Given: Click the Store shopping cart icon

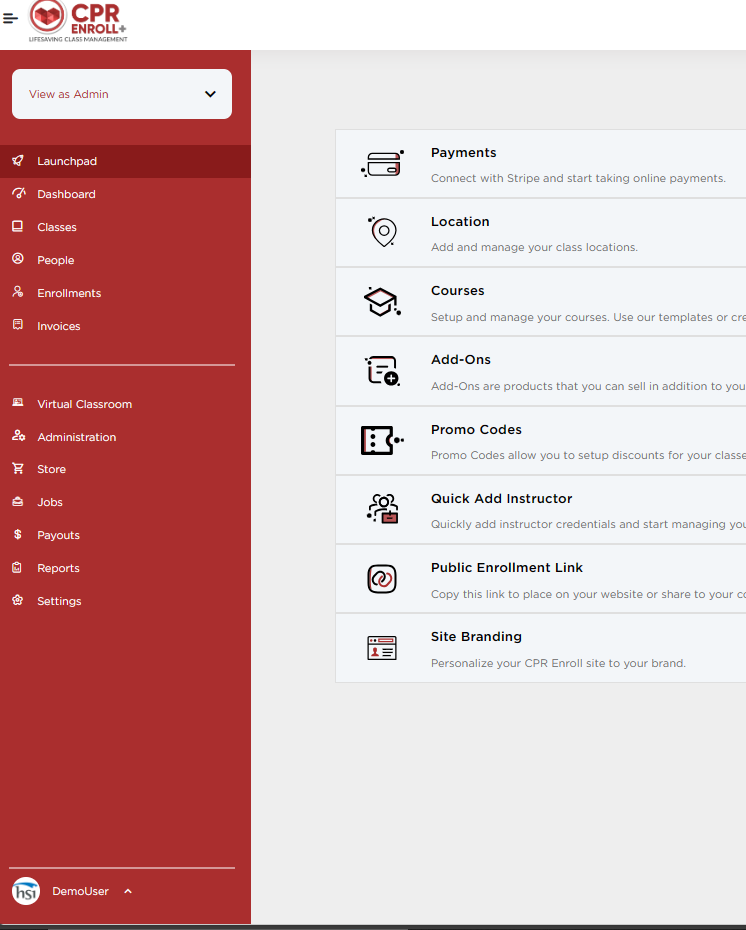Looking at the screenshot, I should pos(18,469).
